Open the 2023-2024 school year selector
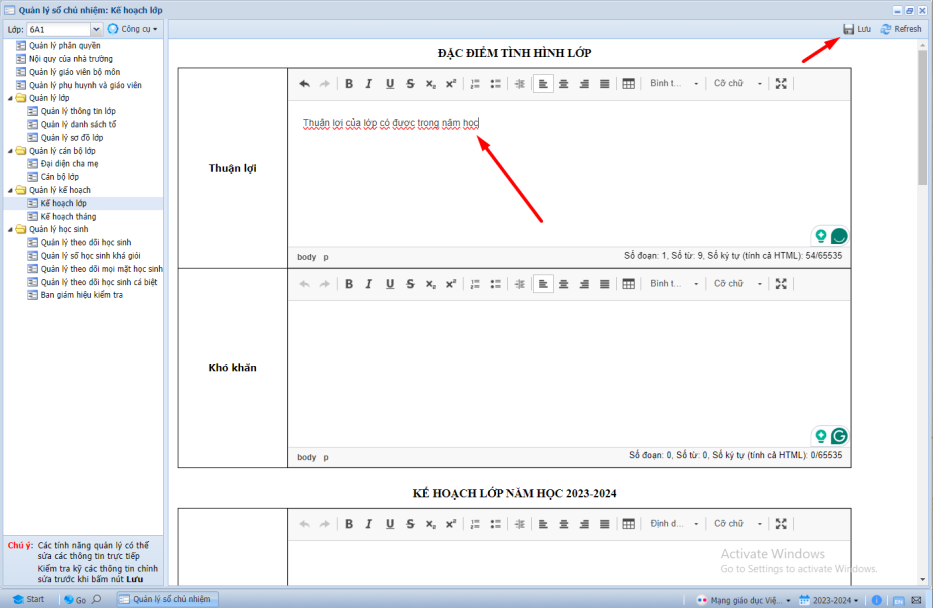This screenshot has height=609, width=934. pos(829,600)
